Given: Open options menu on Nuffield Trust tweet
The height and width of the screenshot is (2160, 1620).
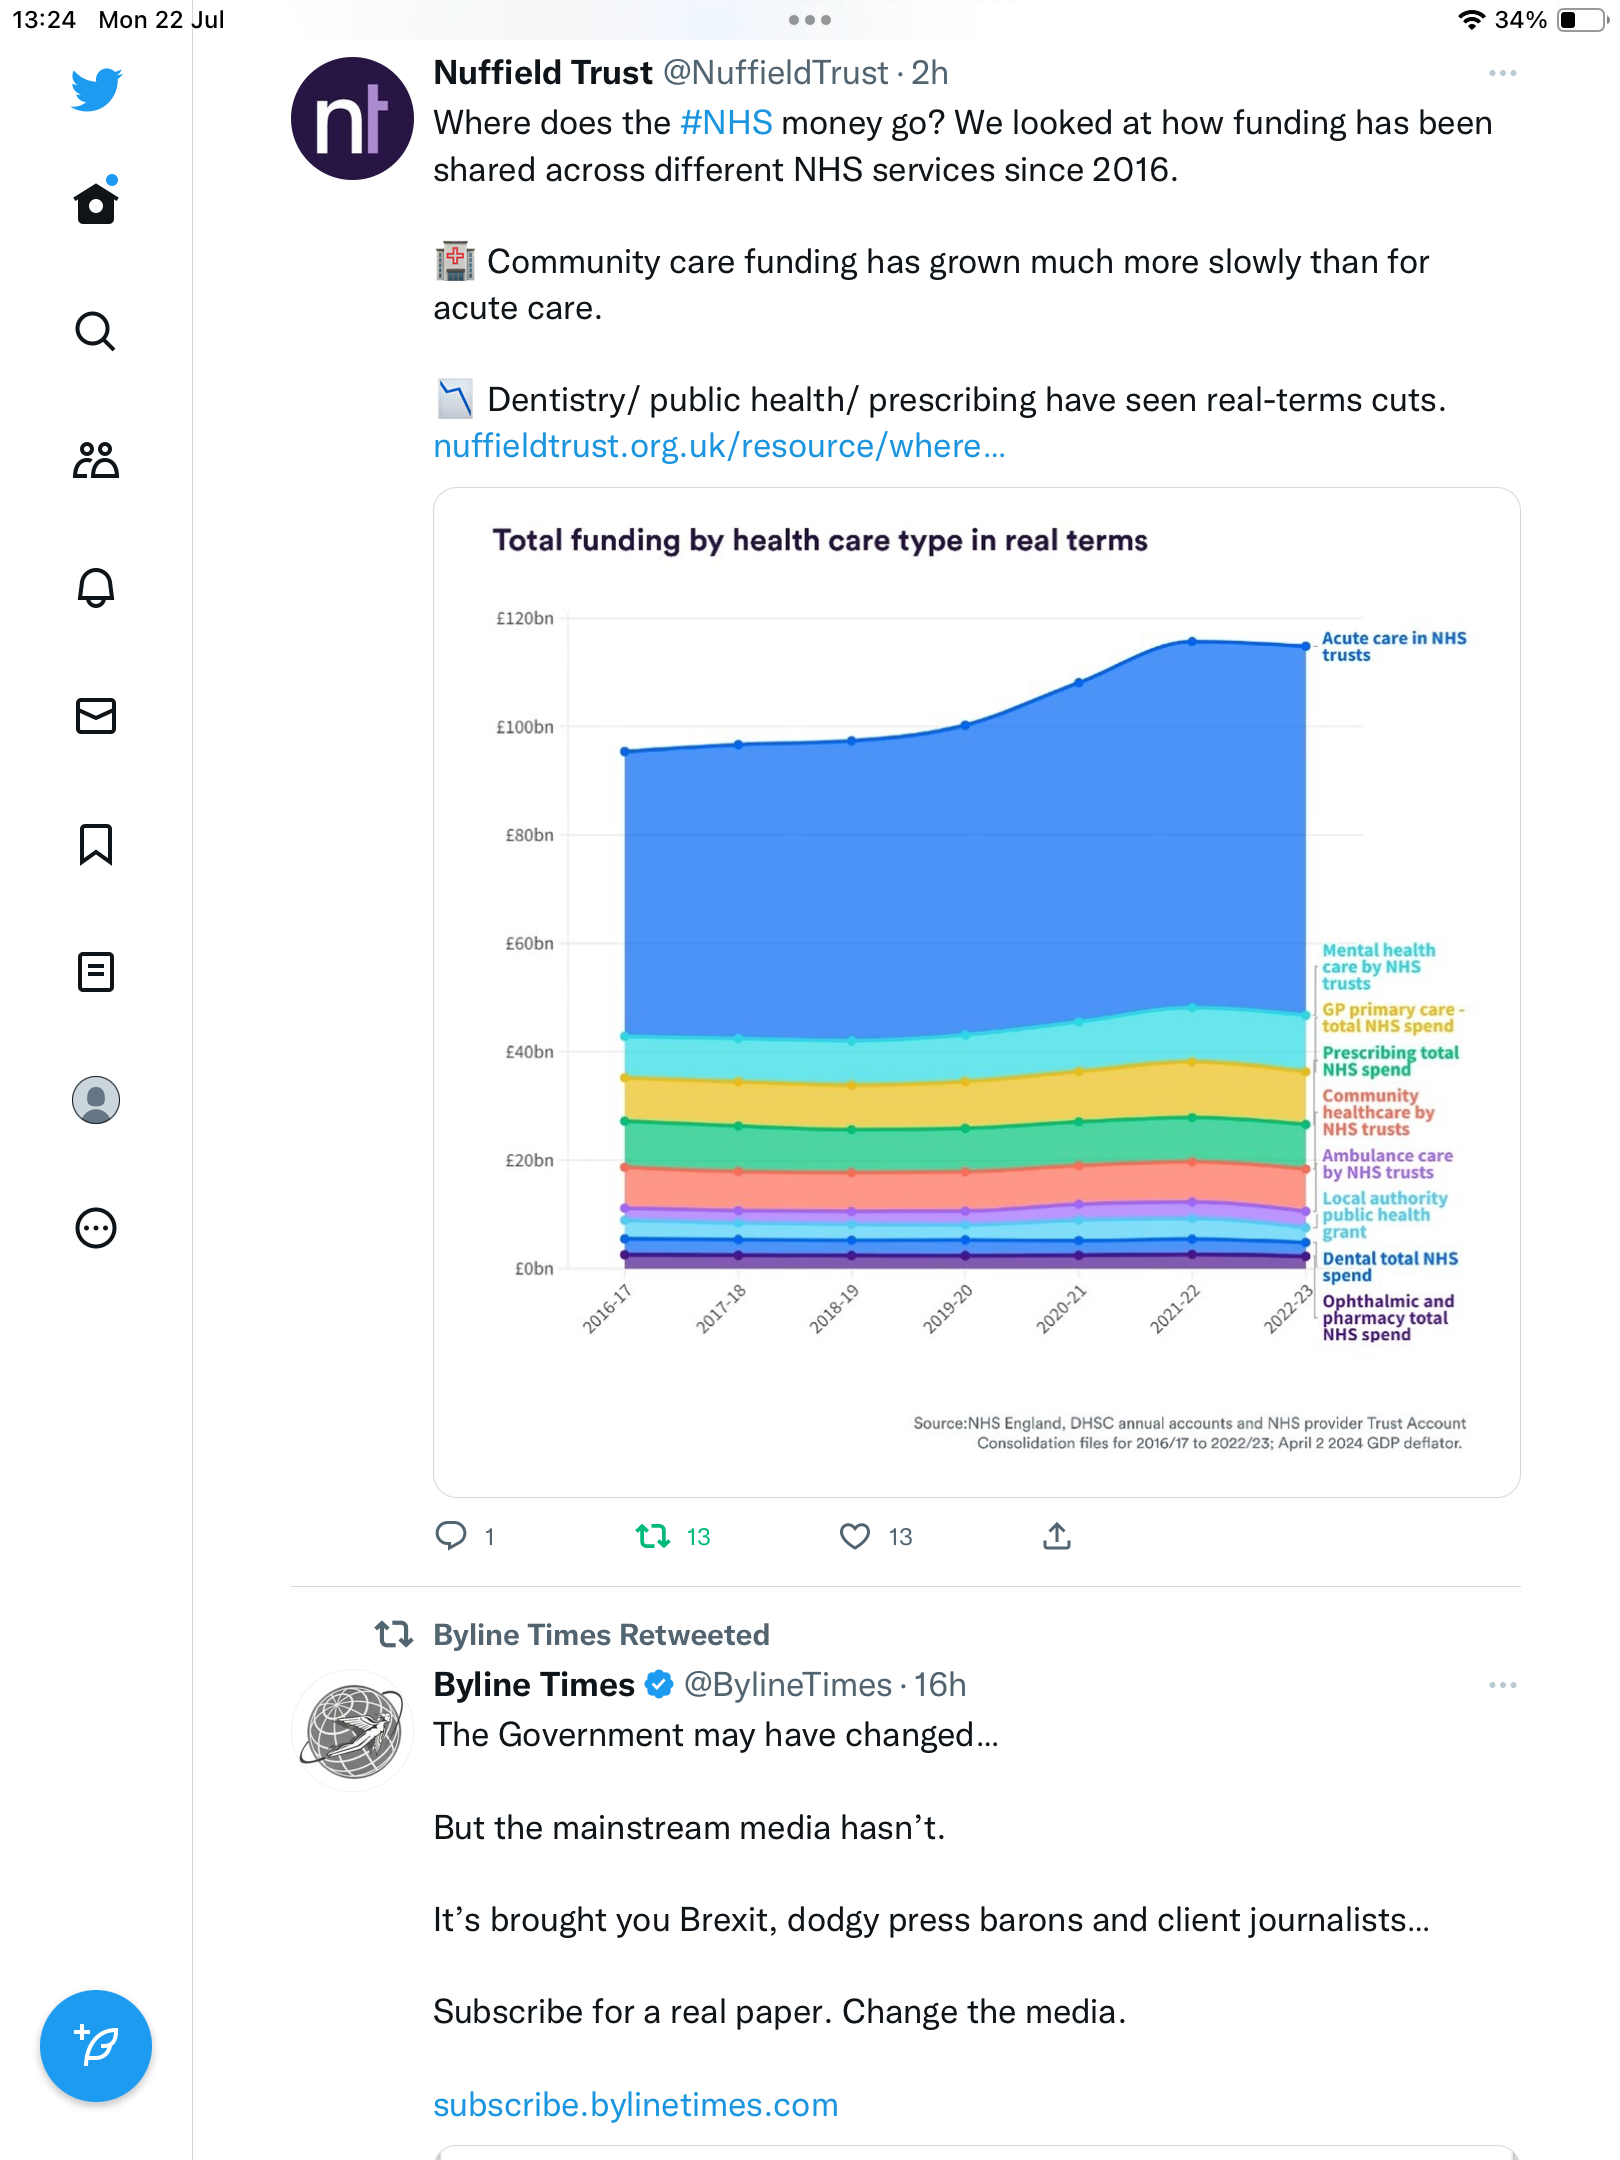Looking at the screenshot, I should pyautogui.click(x=1502, y=73).
